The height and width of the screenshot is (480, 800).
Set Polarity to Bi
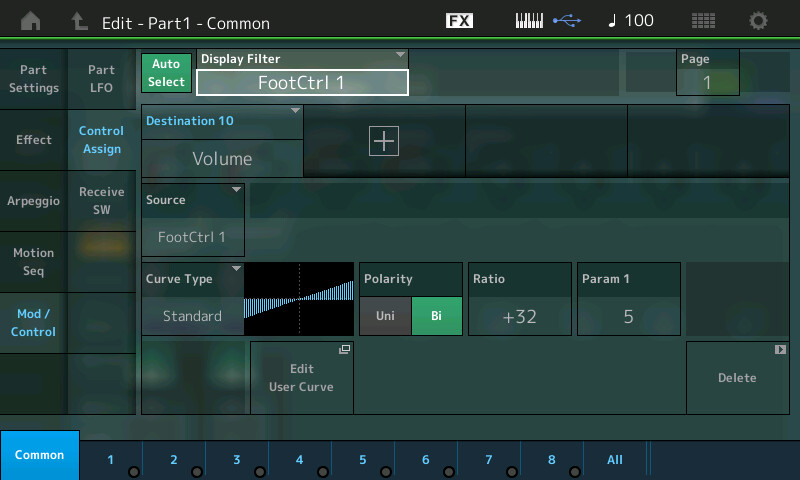click(x=437, y=316)
